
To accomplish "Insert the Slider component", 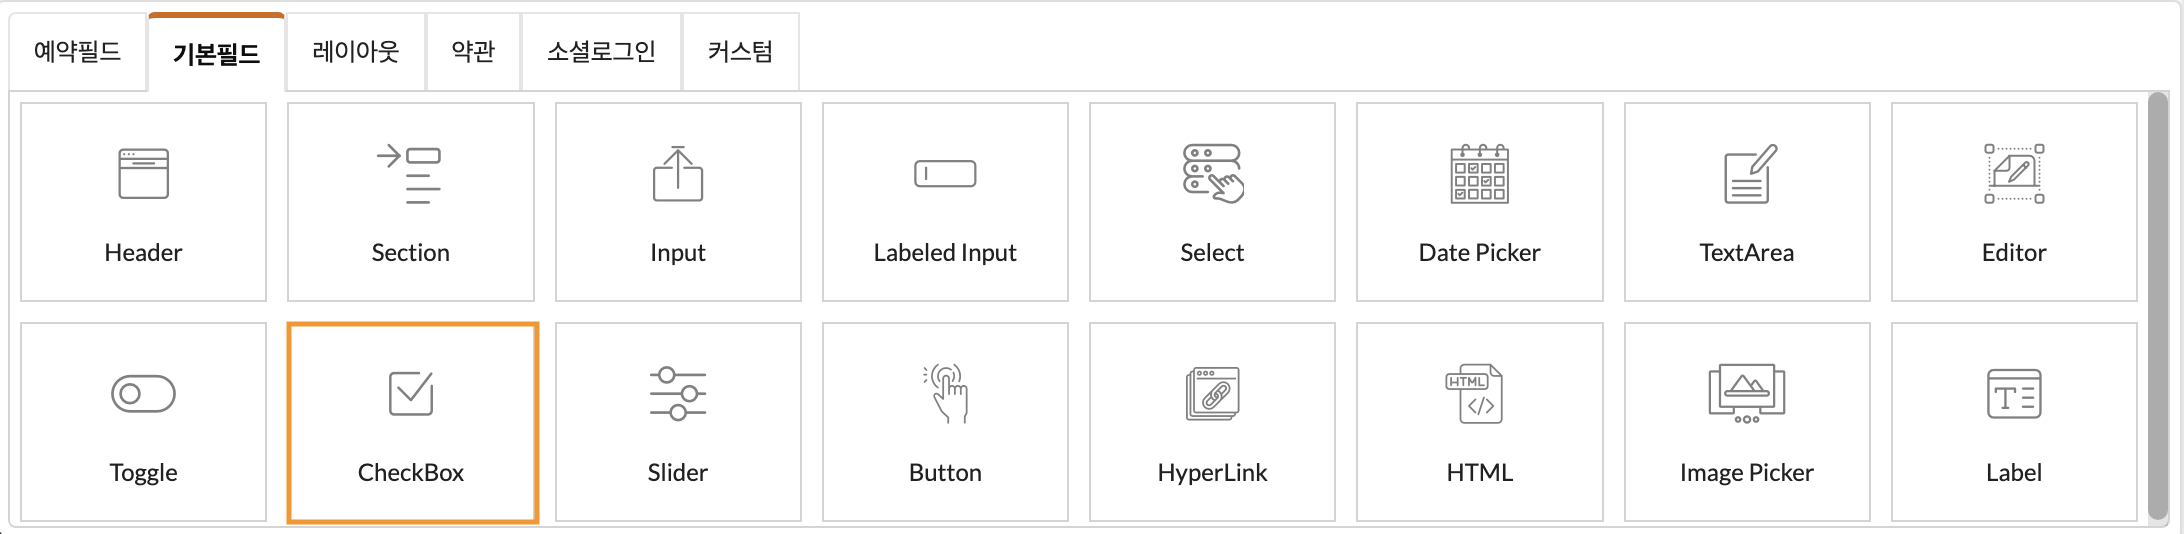I will click(678, 422).
